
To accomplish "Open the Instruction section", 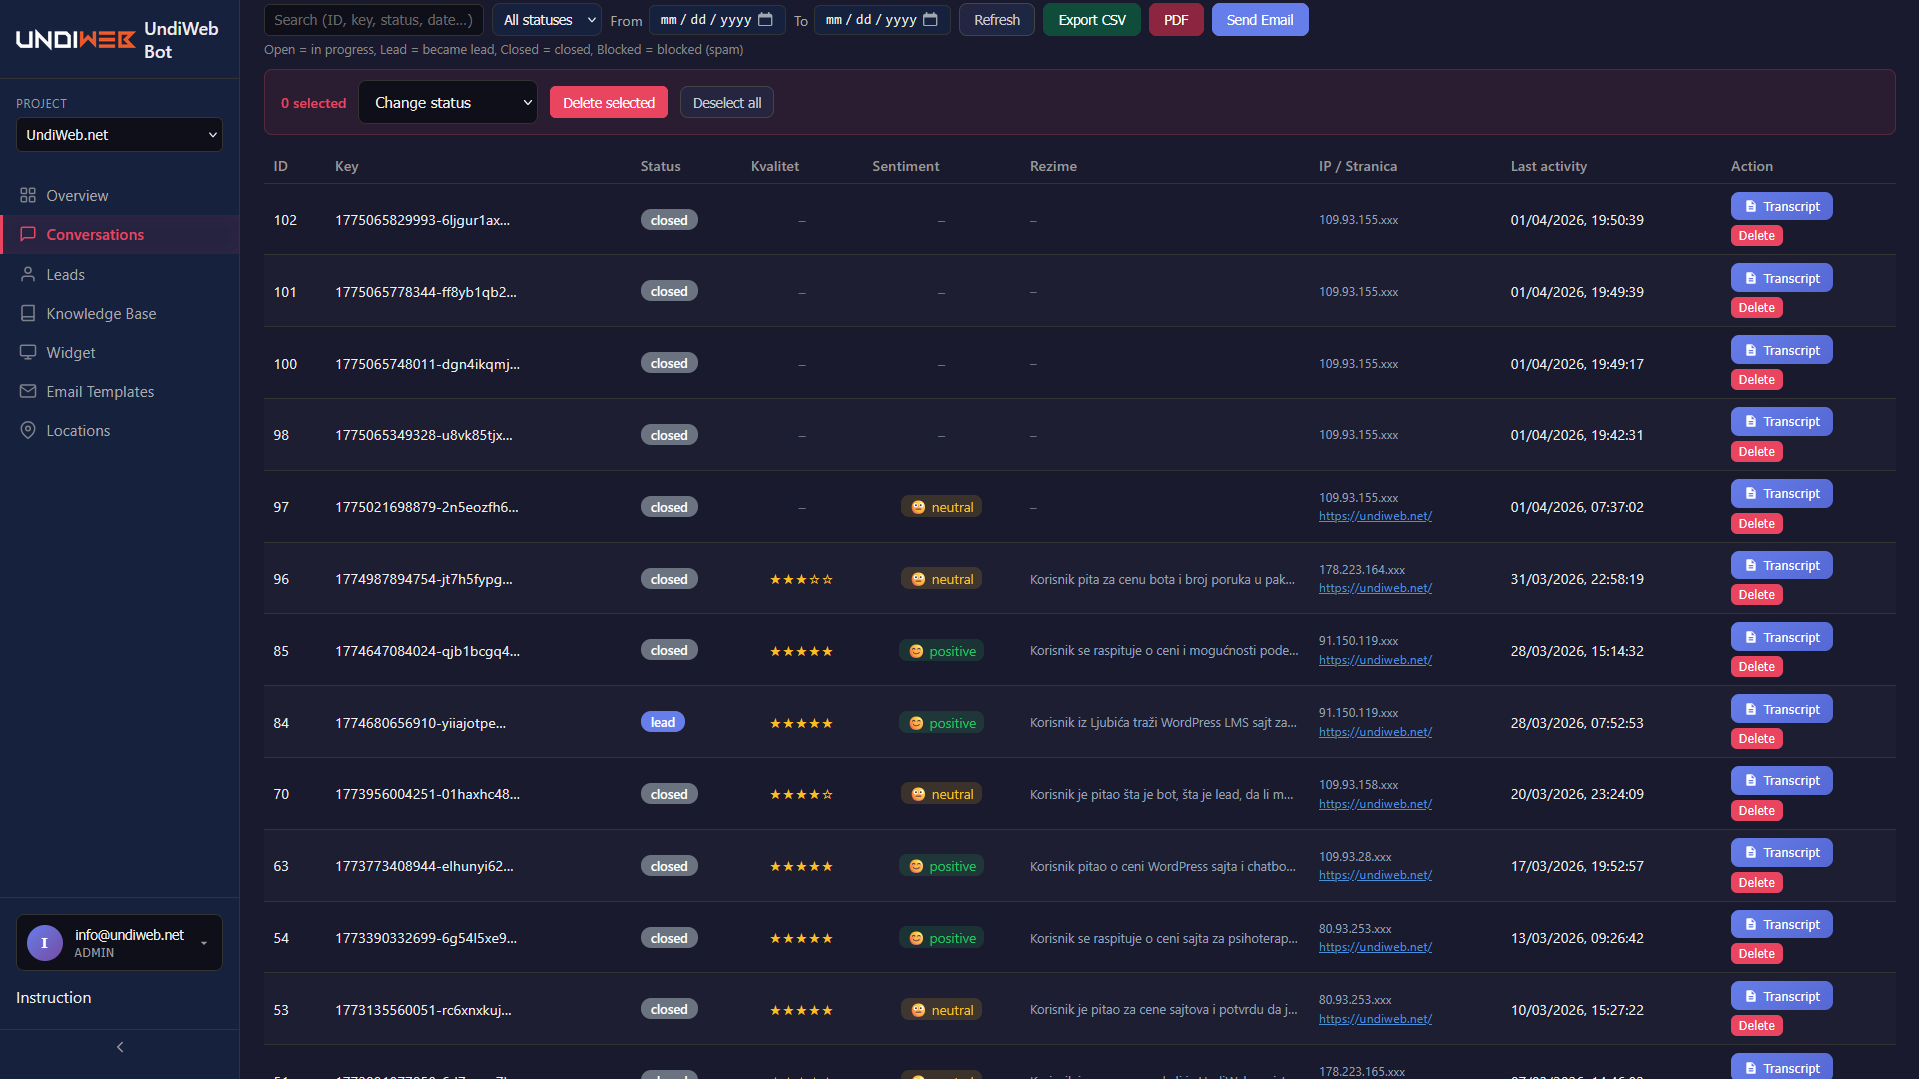I will point(53,997).
